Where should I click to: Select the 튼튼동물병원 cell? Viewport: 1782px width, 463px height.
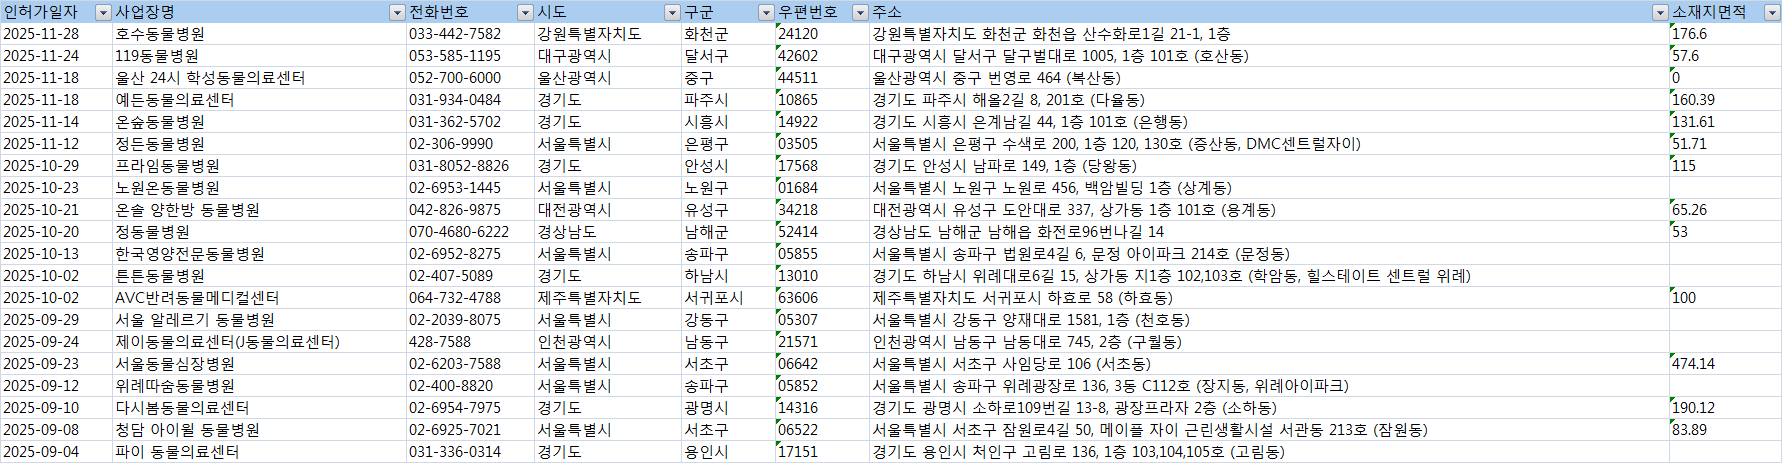click(259, 276)
